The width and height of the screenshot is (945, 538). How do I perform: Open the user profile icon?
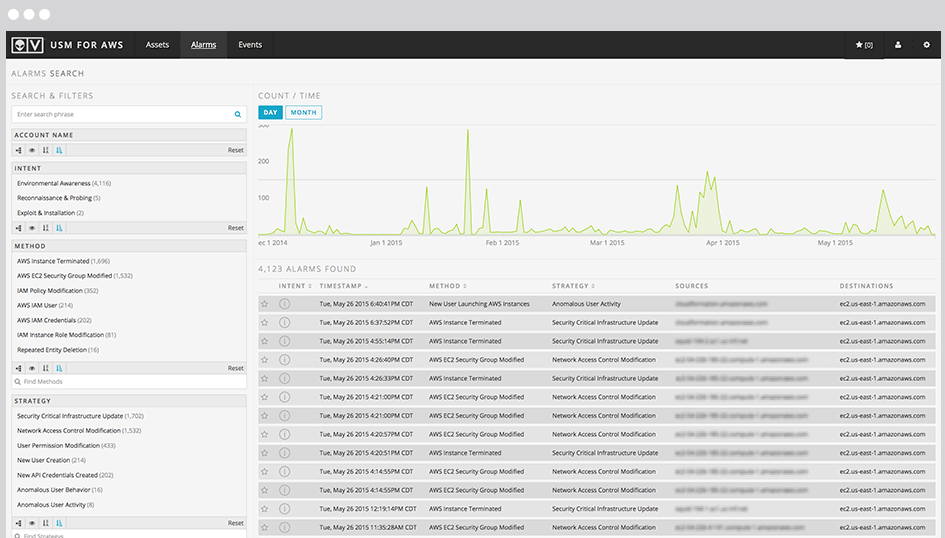(x=898, y=45)
